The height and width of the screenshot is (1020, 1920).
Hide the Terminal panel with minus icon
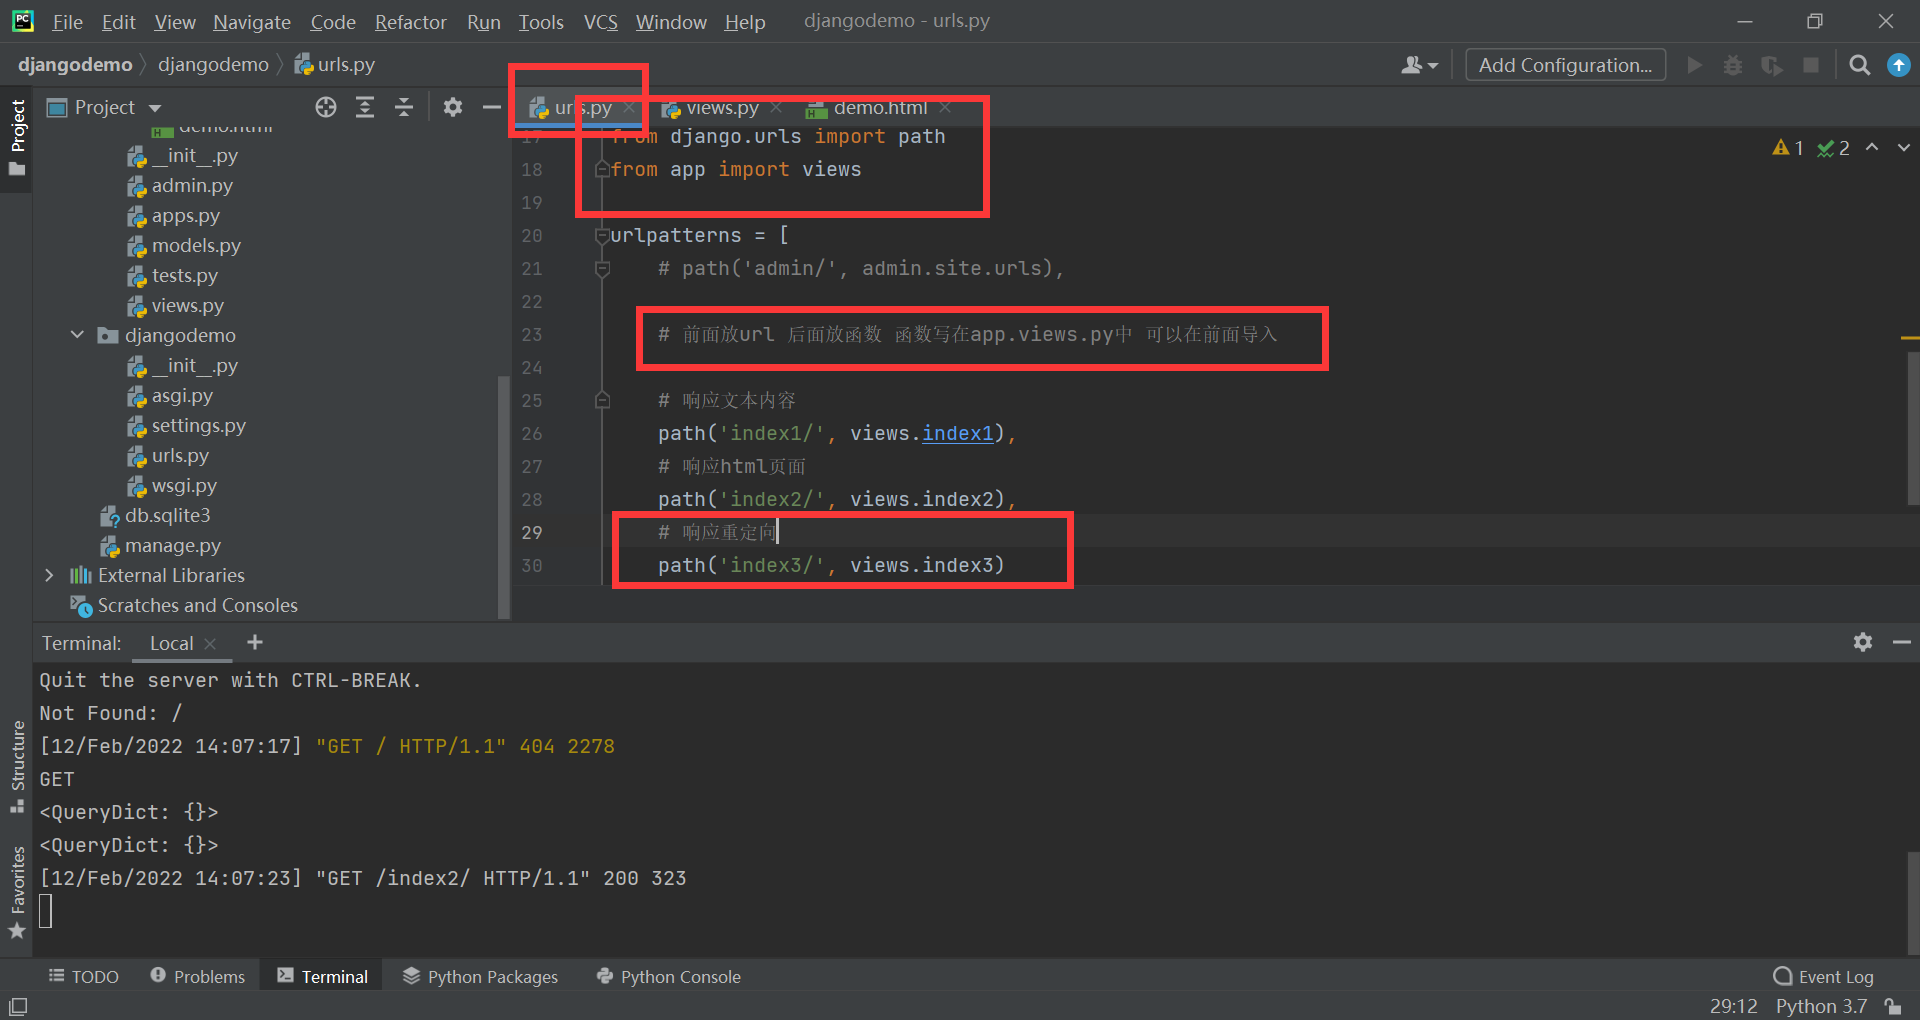(1901, 642)
